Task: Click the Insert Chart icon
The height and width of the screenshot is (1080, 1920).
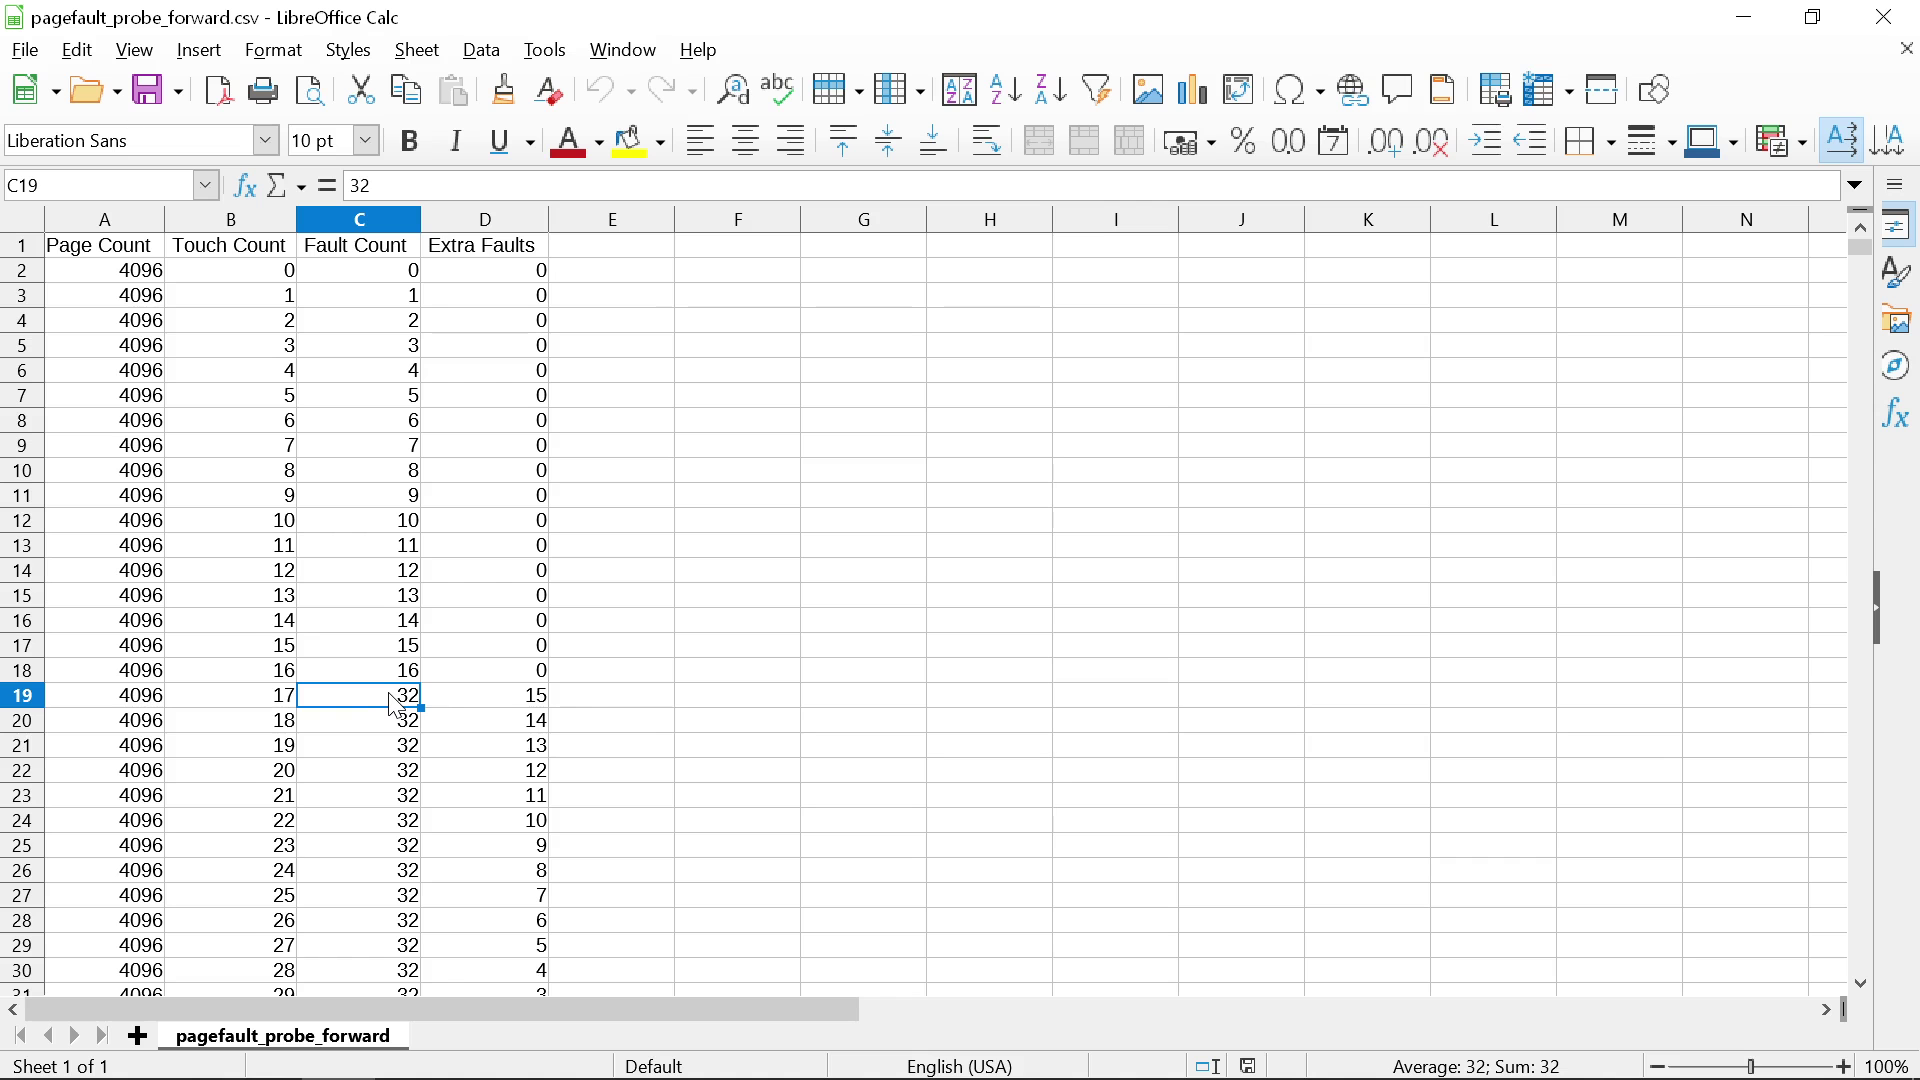Action: [x=1192, y=90]
